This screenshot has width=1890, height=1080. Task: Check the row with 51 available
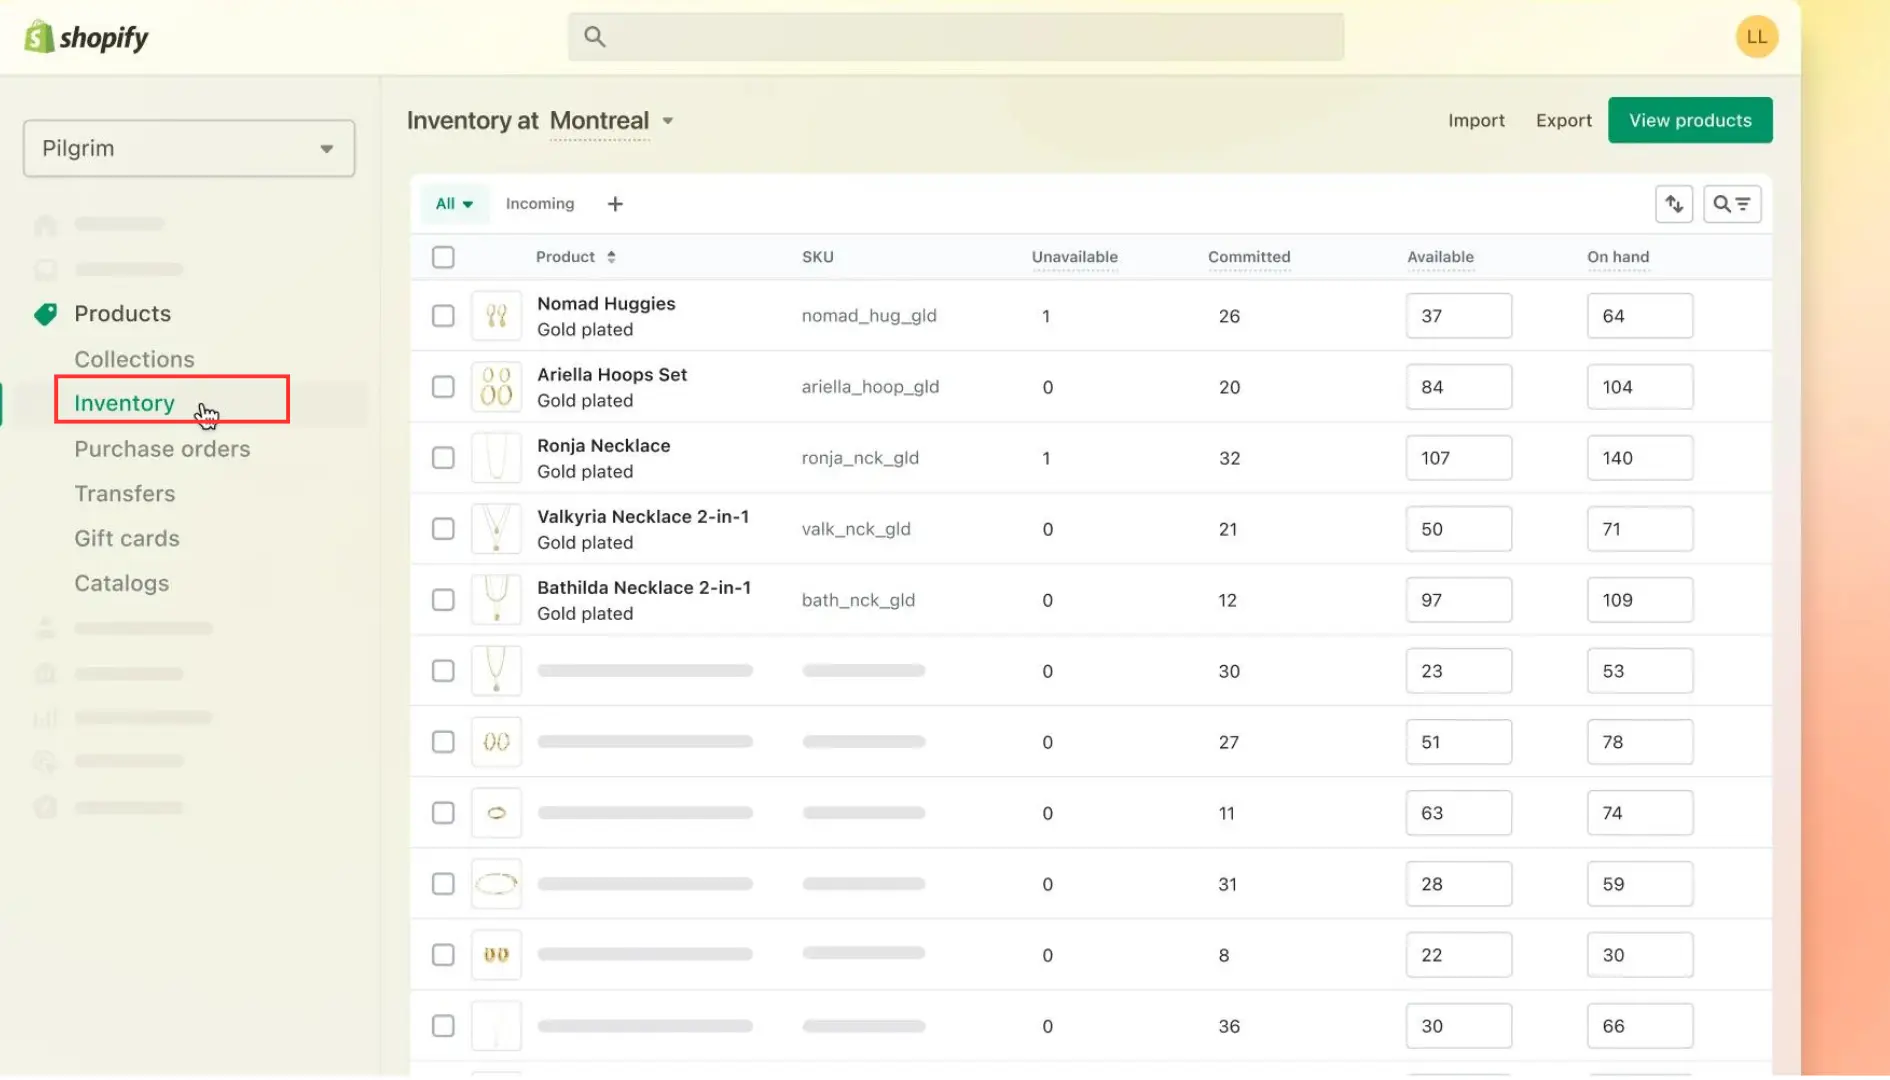443,742
